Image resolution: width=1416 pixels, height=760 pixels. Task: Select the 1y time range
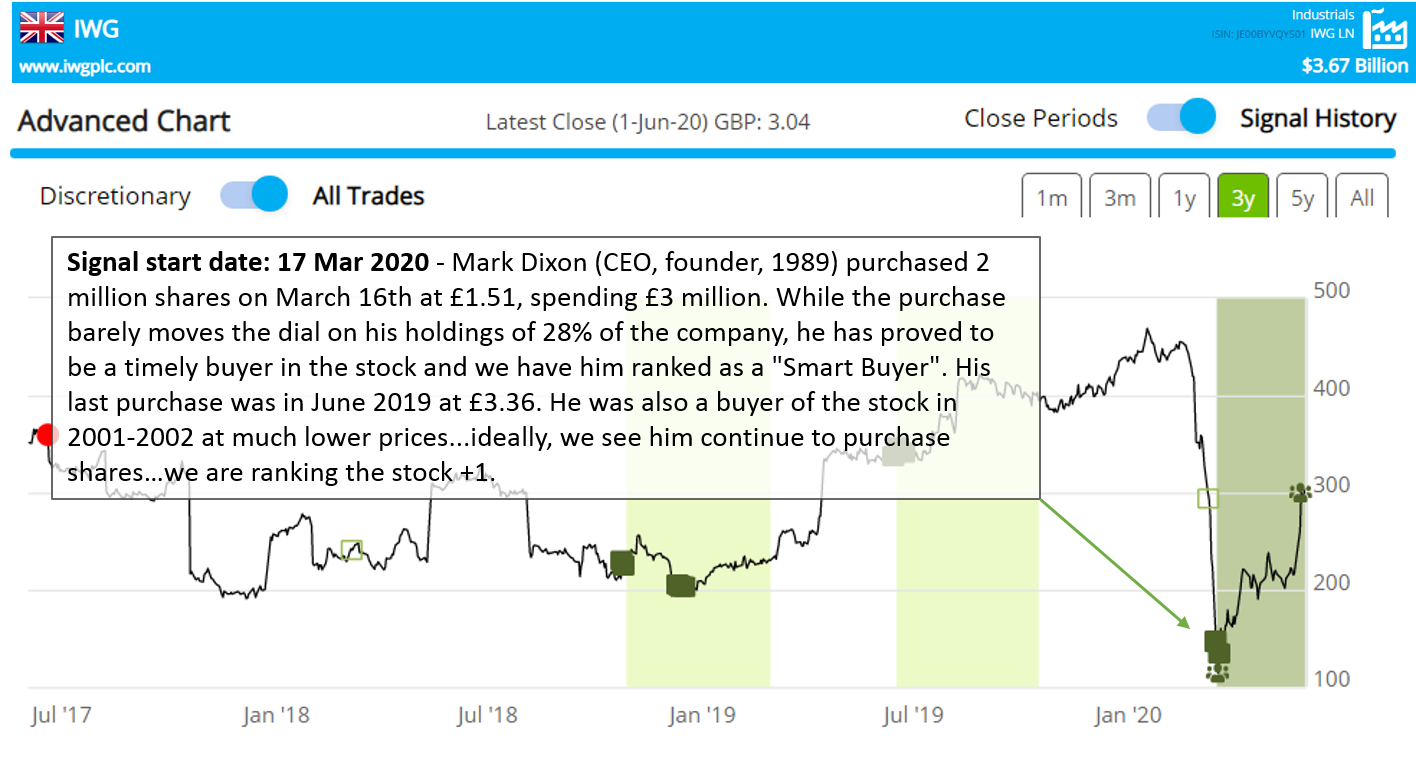point(1184,197)
